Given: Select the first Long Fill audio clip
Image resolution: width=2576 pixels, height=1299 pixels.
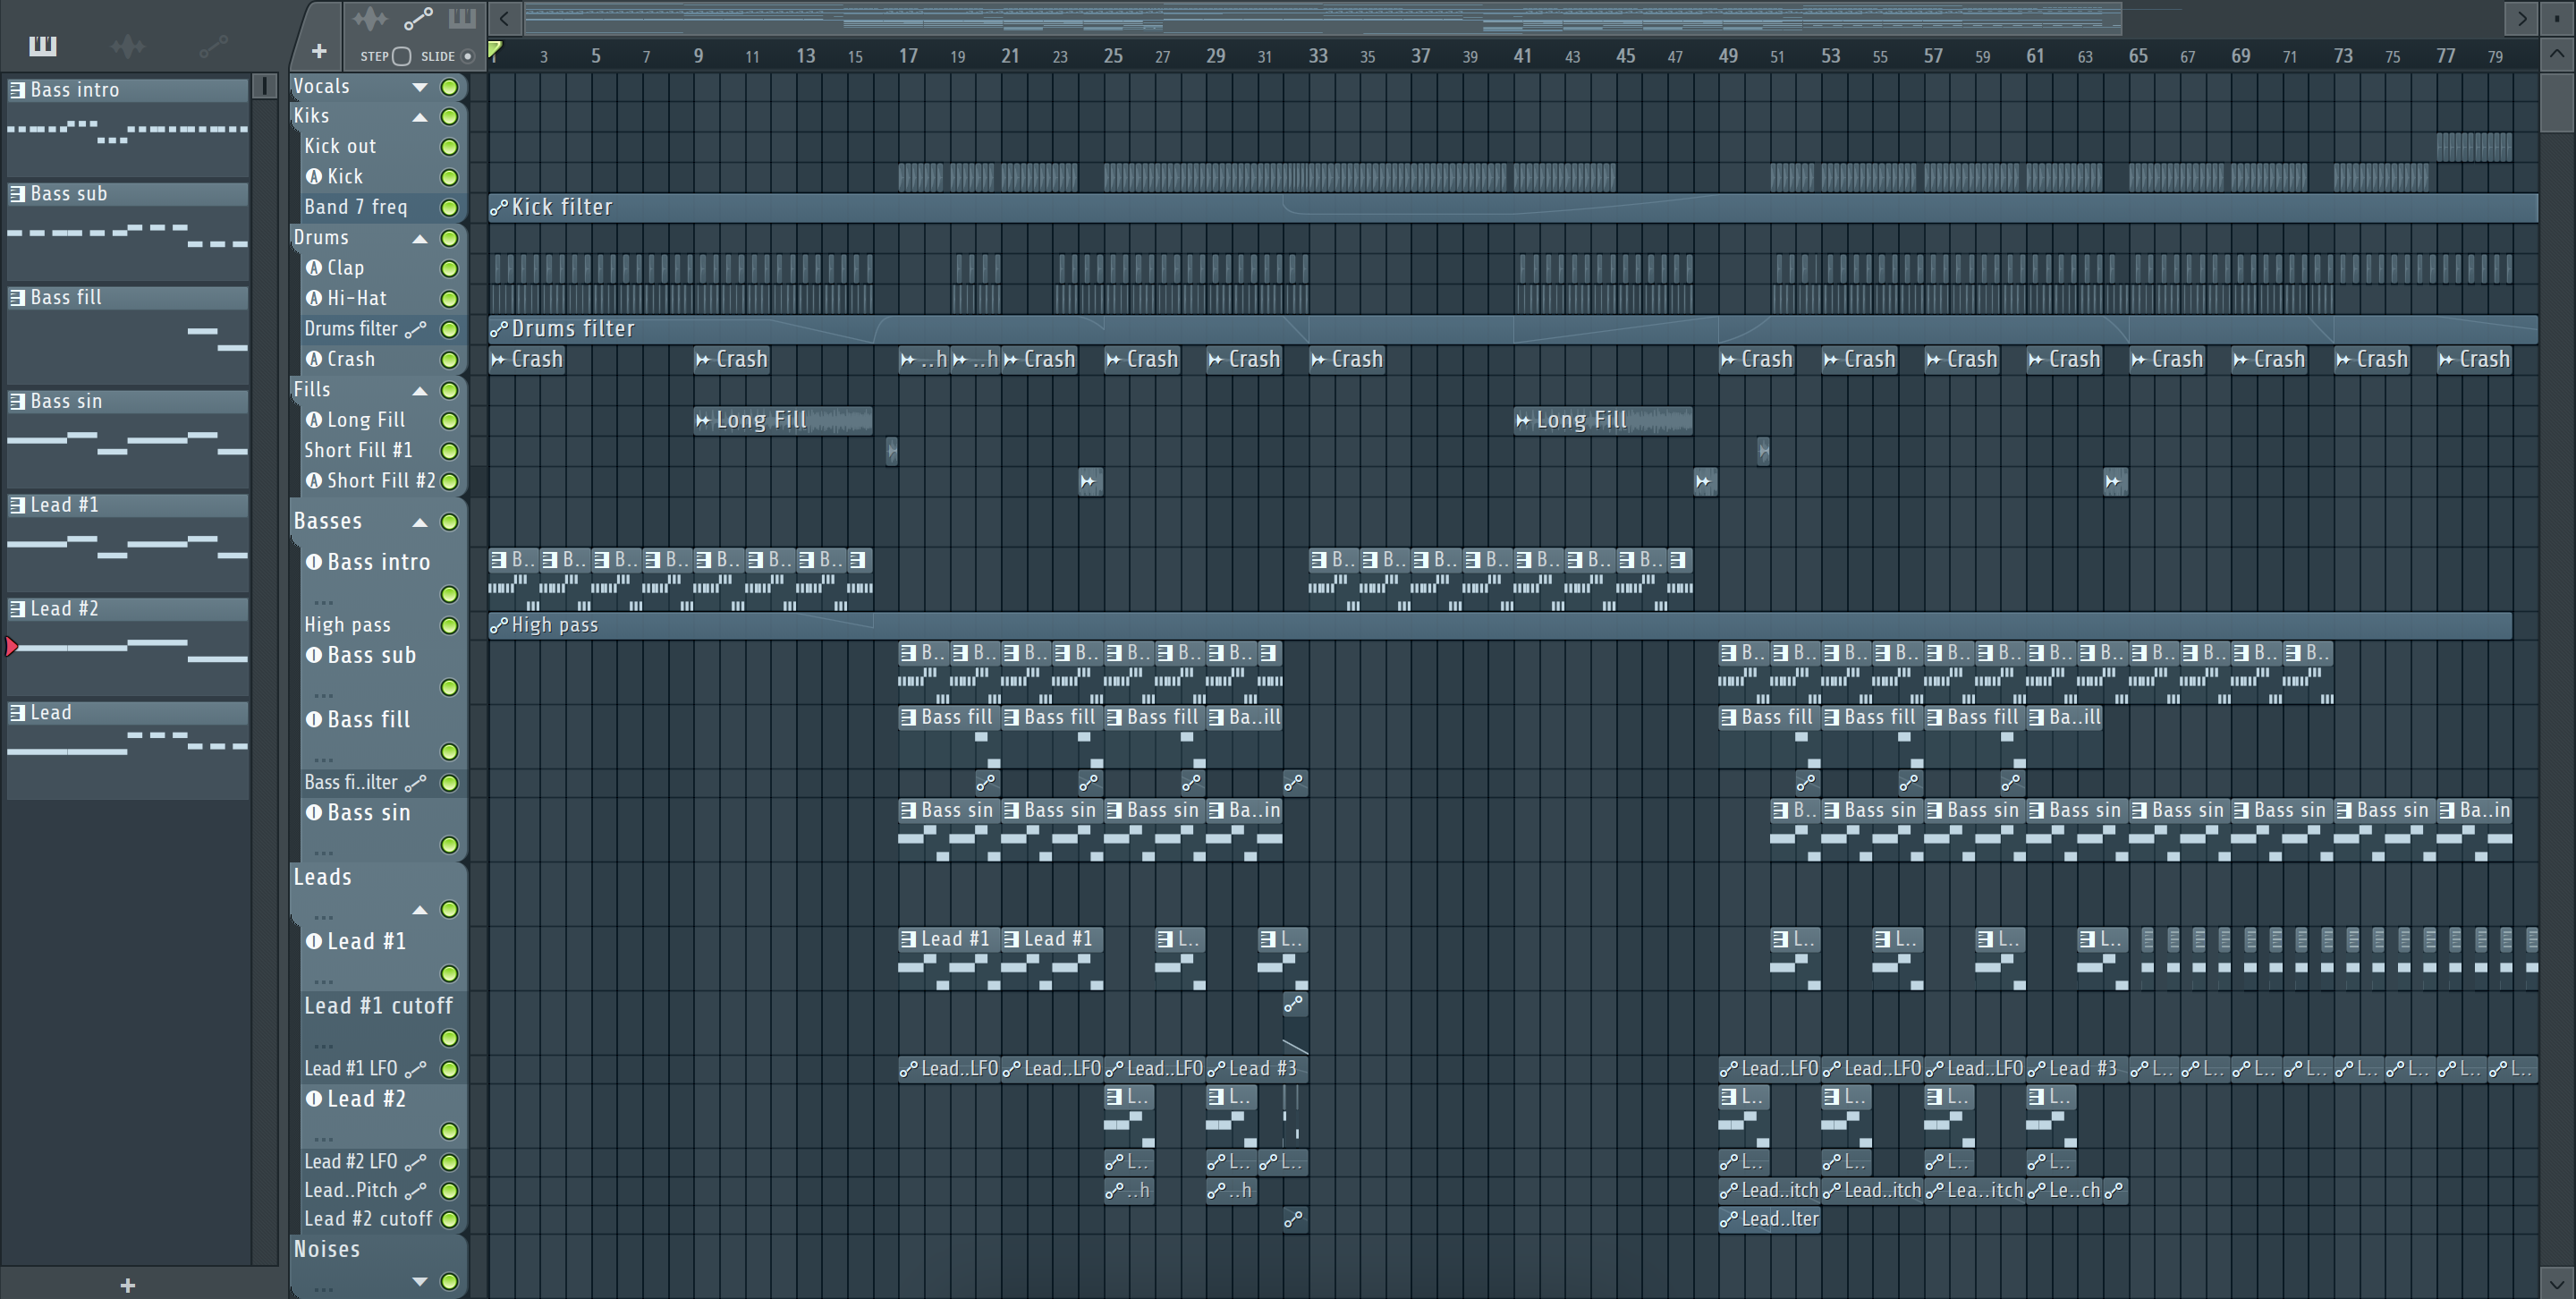Looking at the screenshot, I should point(782,420).
